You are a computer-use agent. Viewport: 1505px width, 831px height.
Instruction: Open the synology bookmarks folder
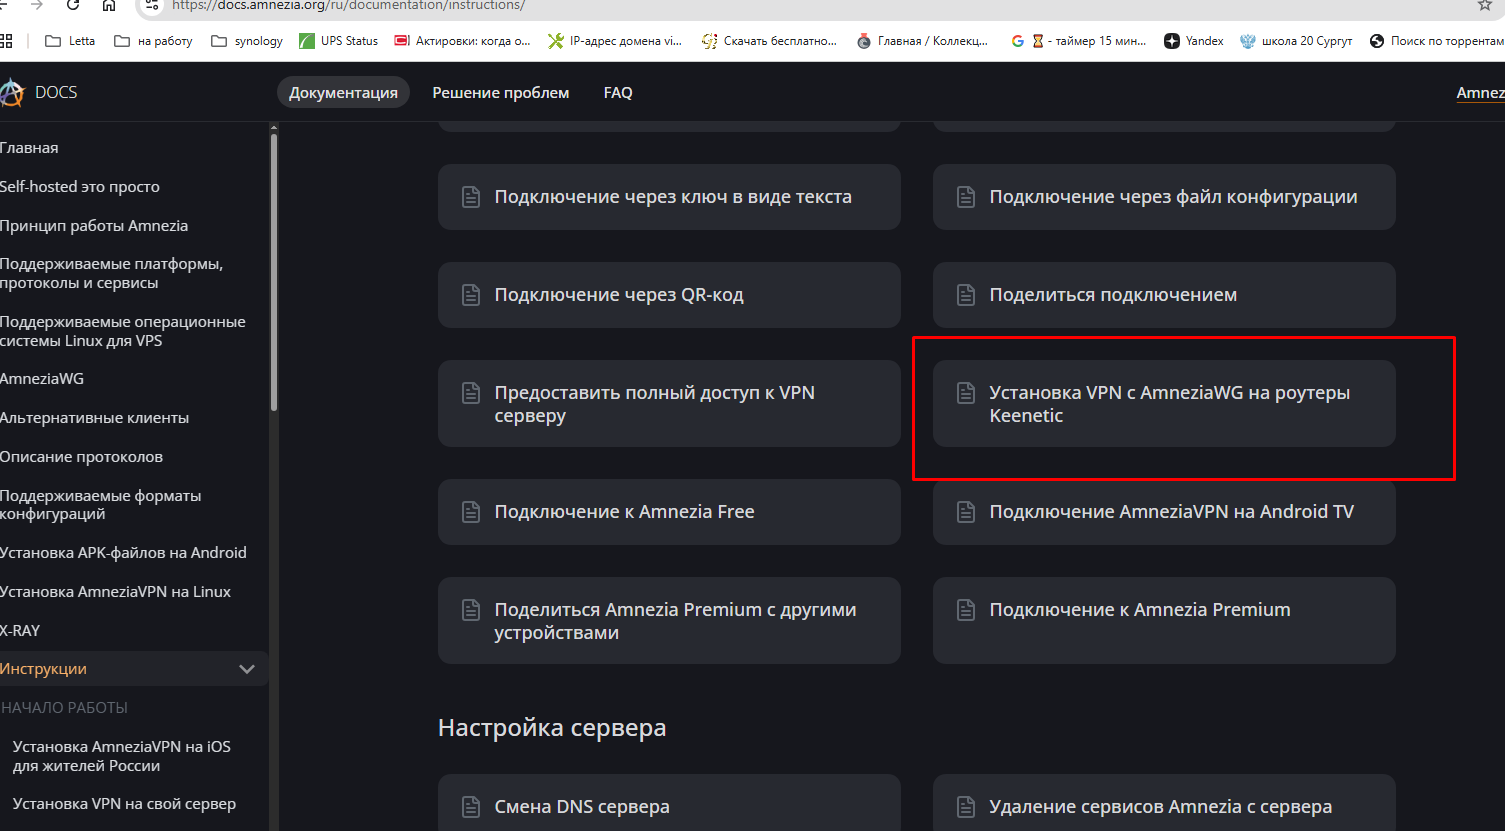pos(247,41)
